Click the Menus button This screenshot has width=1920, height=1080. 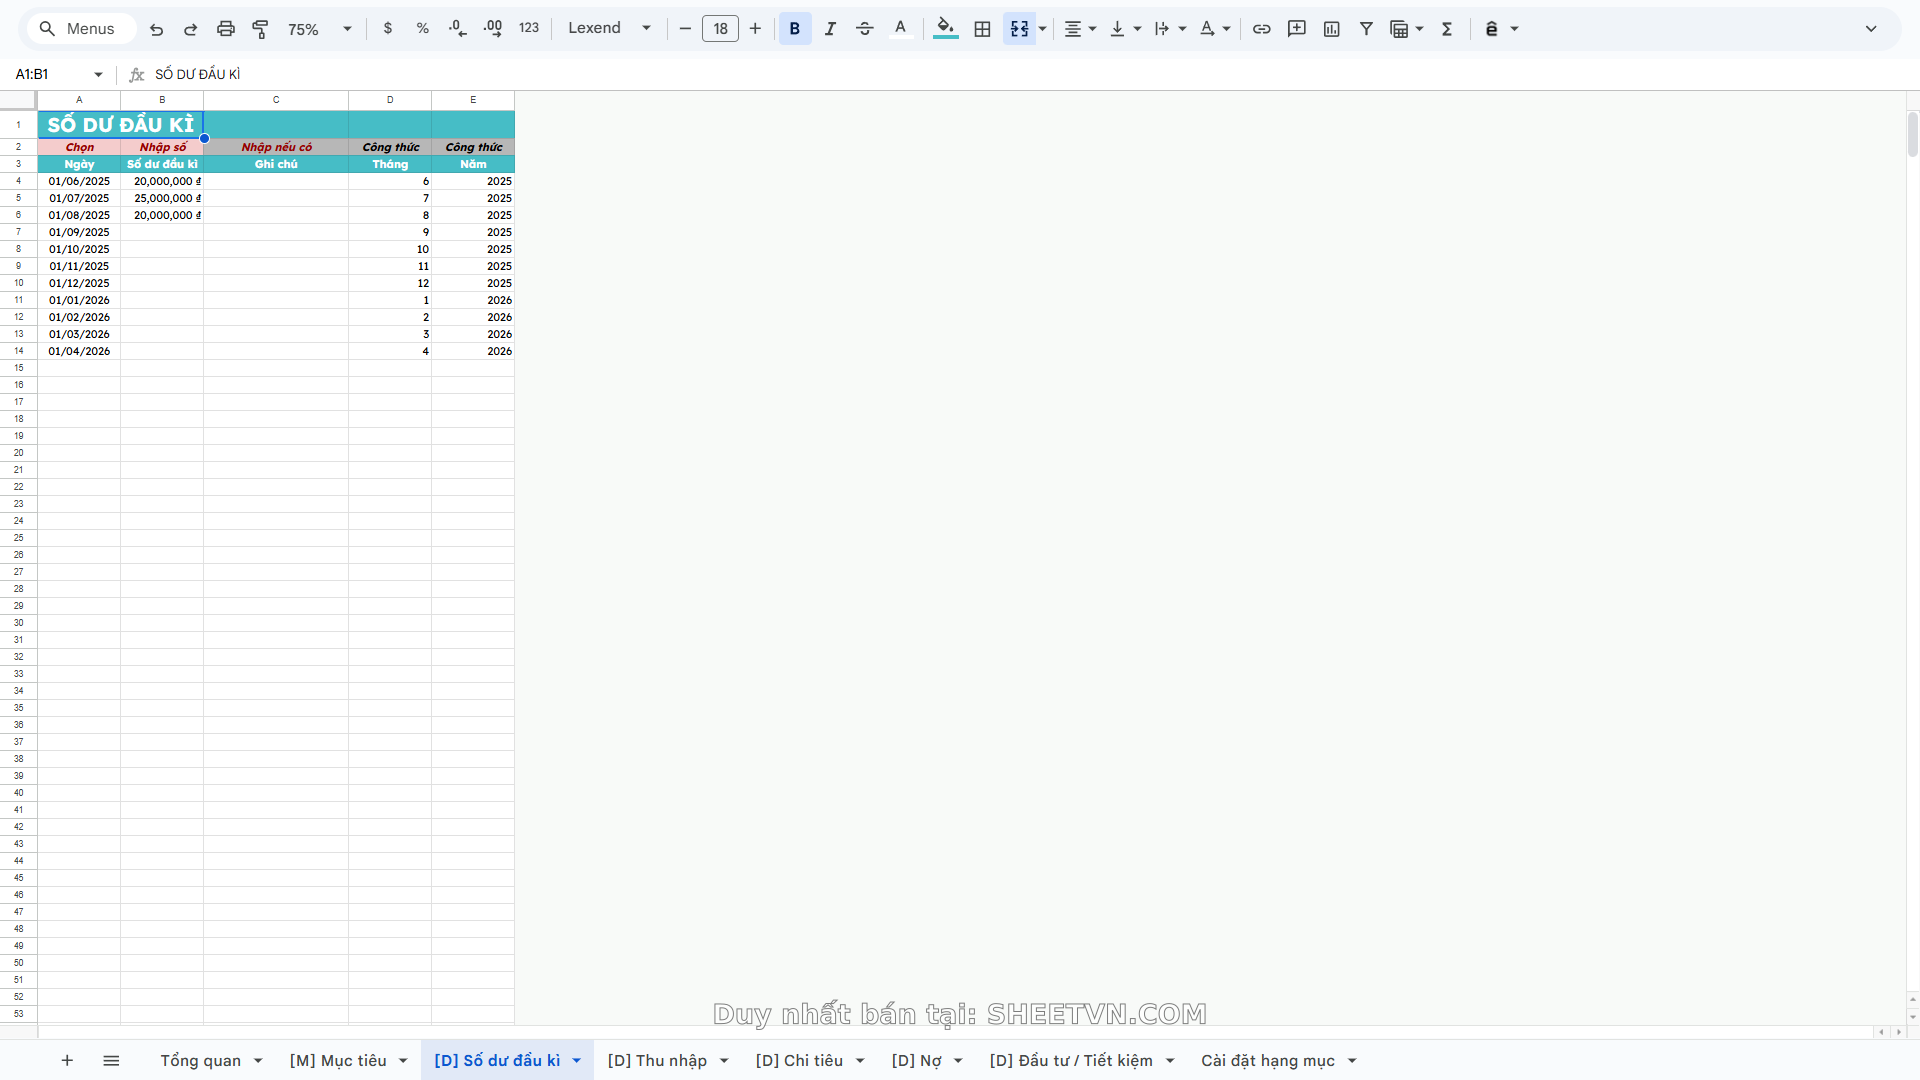[80, 28]
